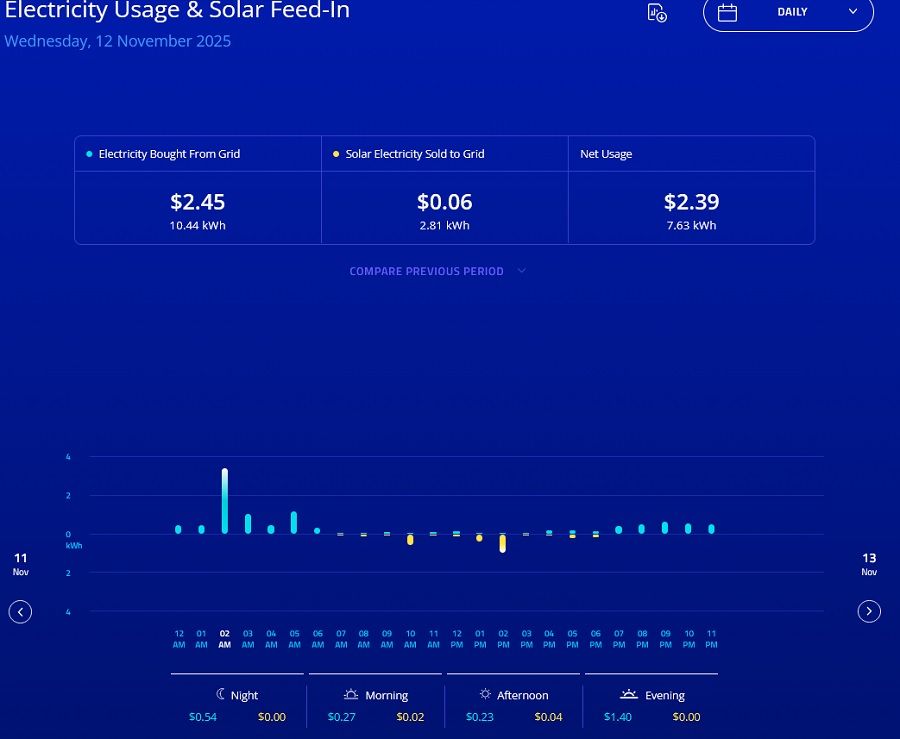Screen dimensions: 900x739
Task: Click the calendar icon in period selector
Action: [x=728, y=13]
